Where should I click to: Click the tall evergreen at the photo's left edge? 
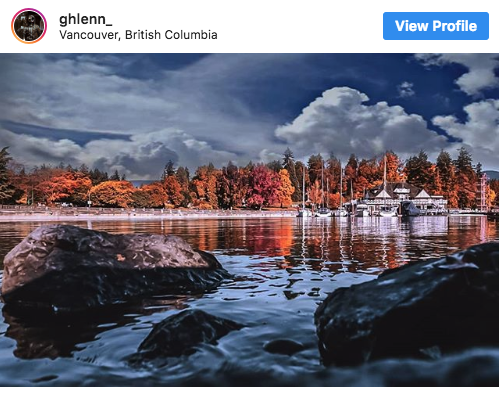tap(5, 175)
